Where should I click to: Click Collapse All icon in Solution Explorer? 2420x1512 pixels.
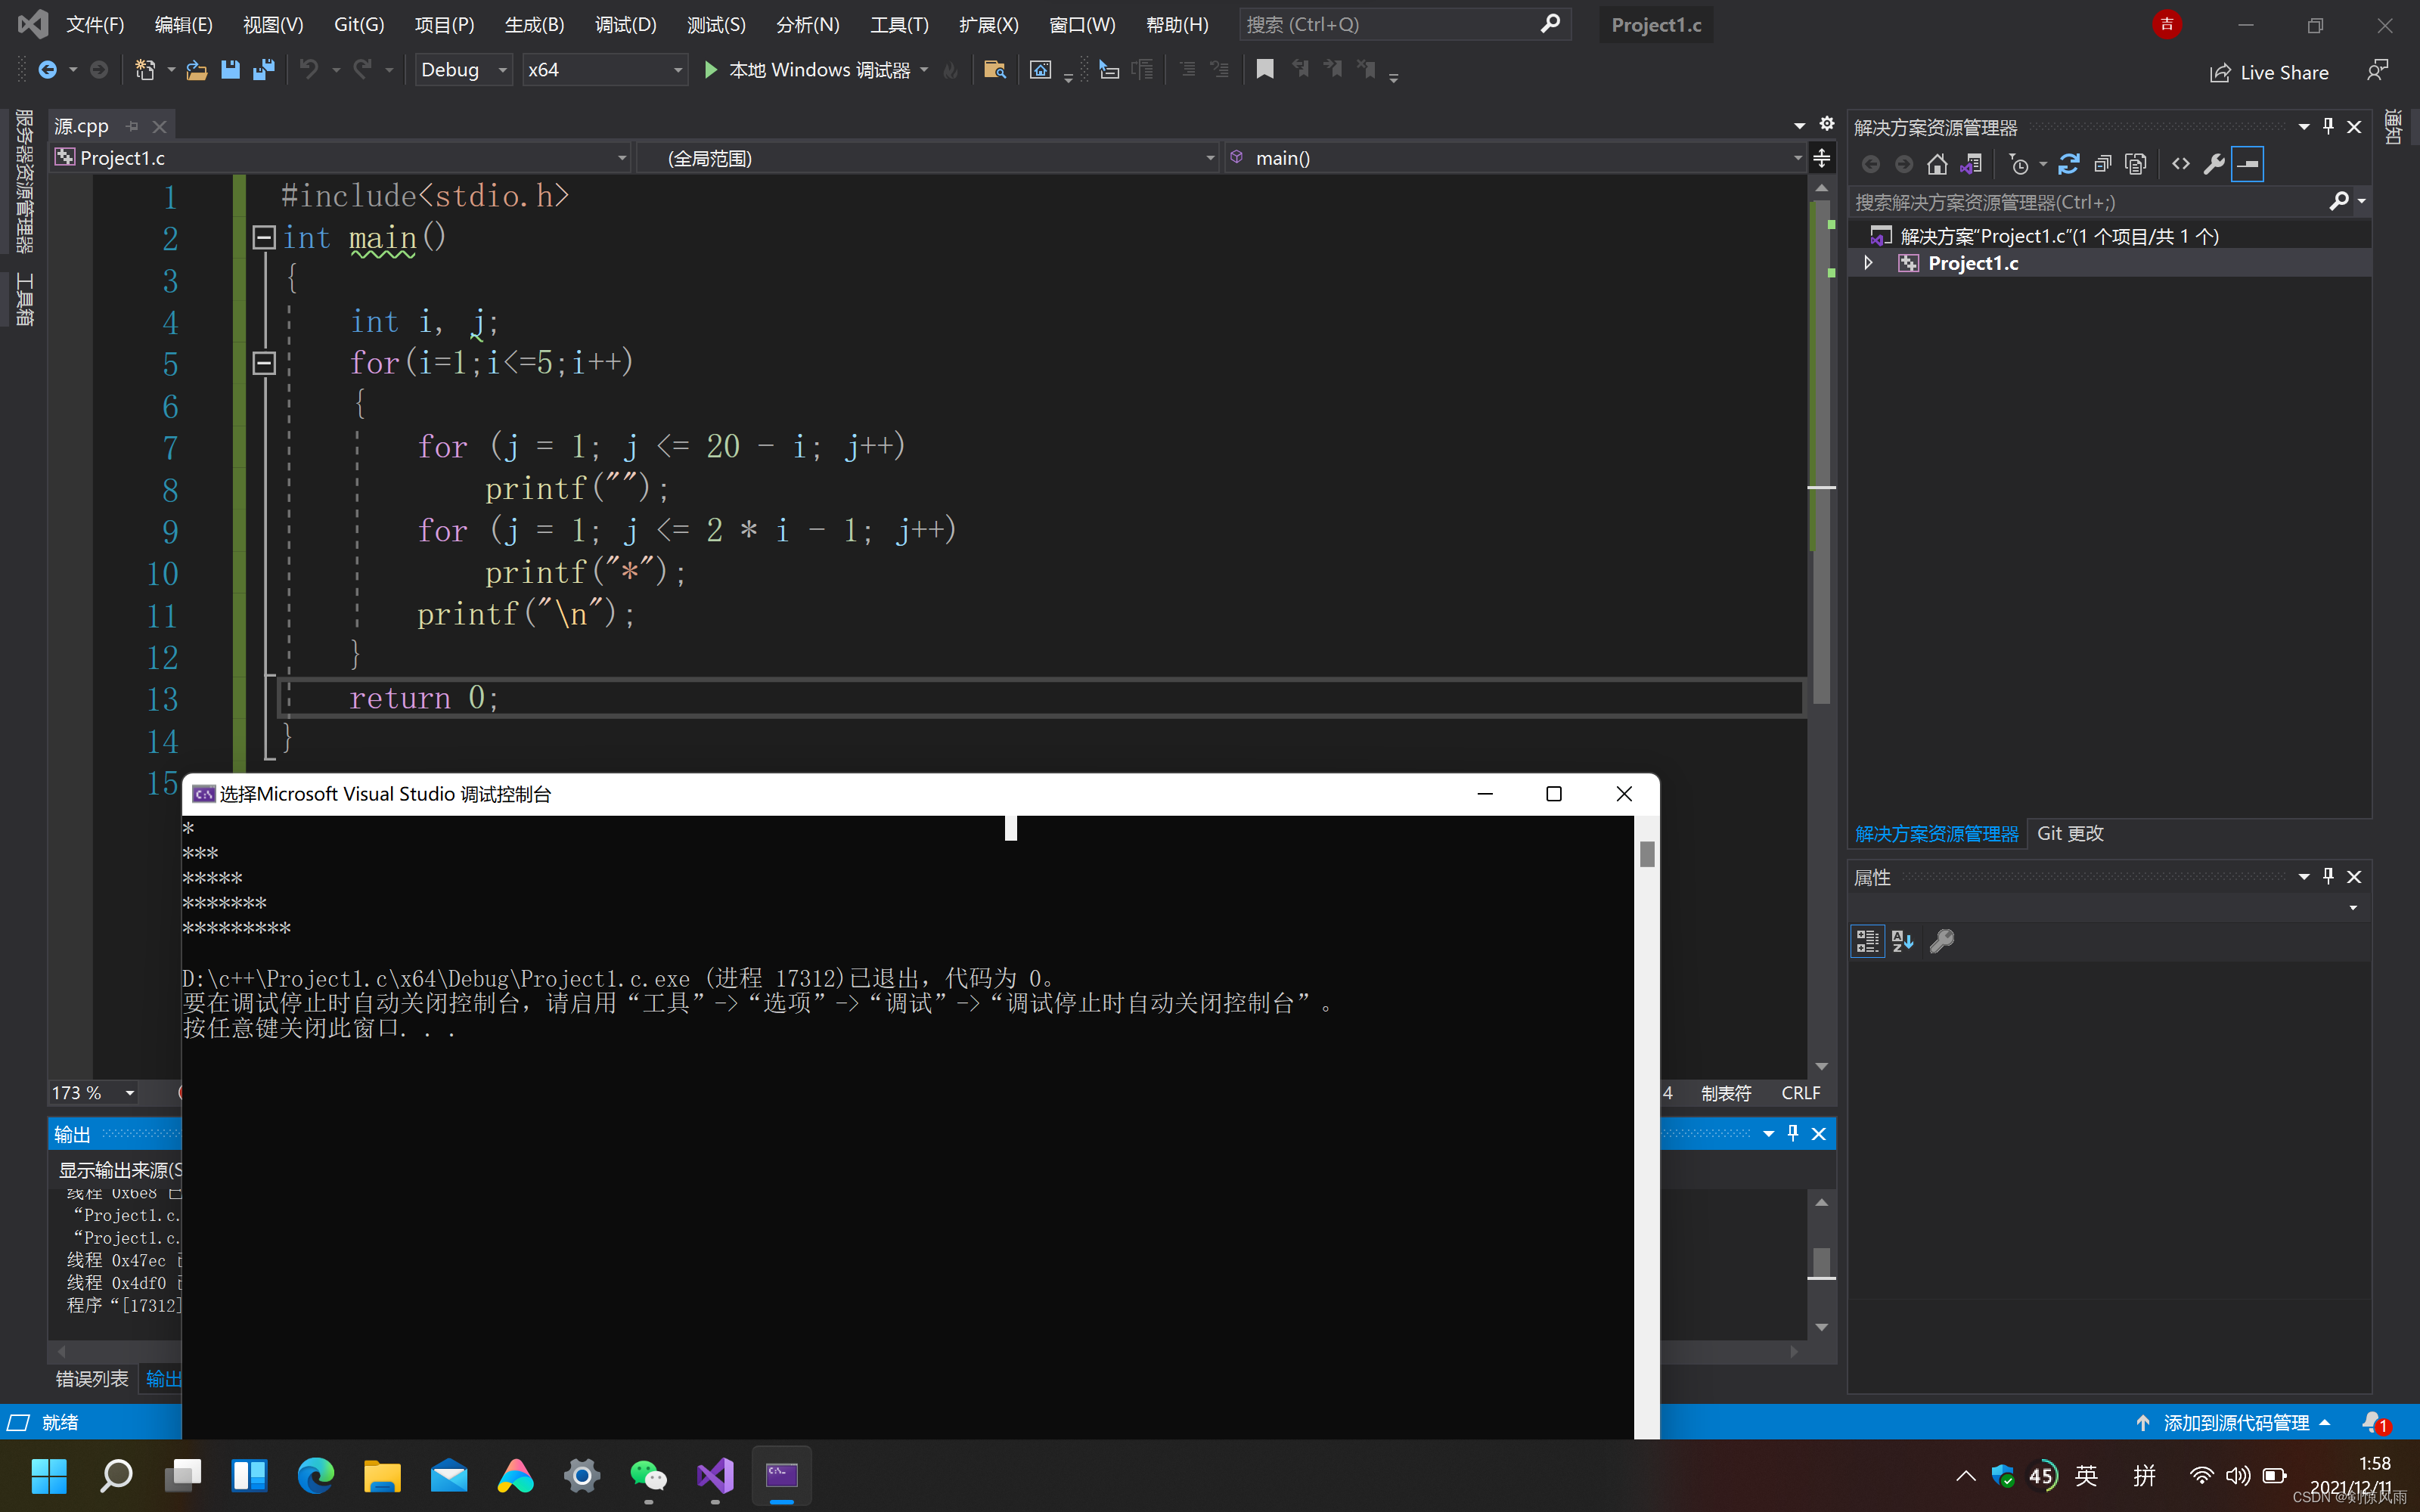click(x=2102, y=164)
